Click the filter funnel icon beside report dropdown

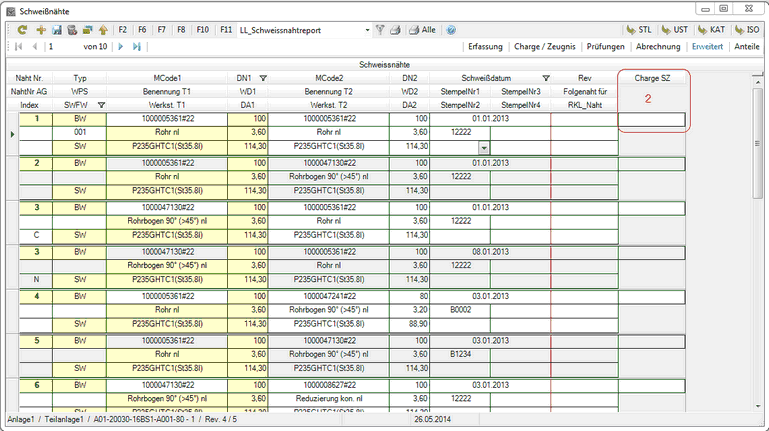pyautogui.click(x=381, y=30)
